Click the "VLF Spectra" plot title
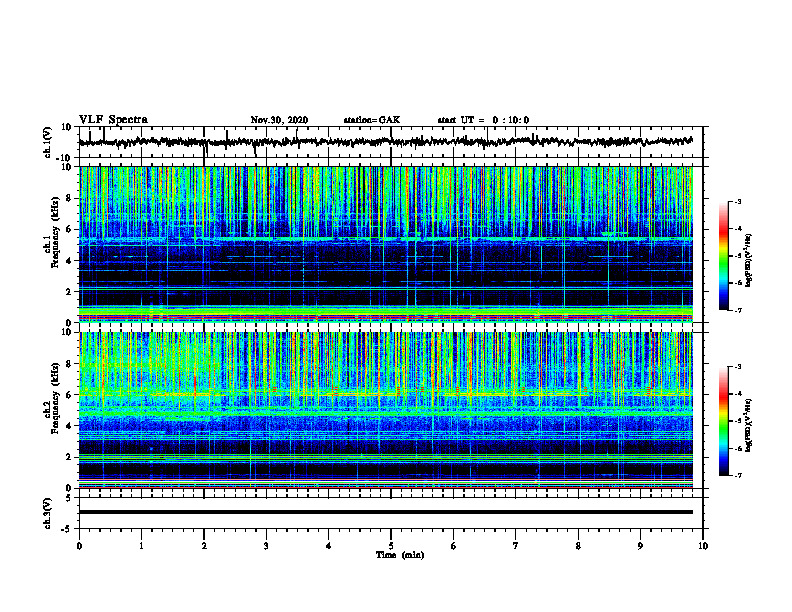 point(113,120)
